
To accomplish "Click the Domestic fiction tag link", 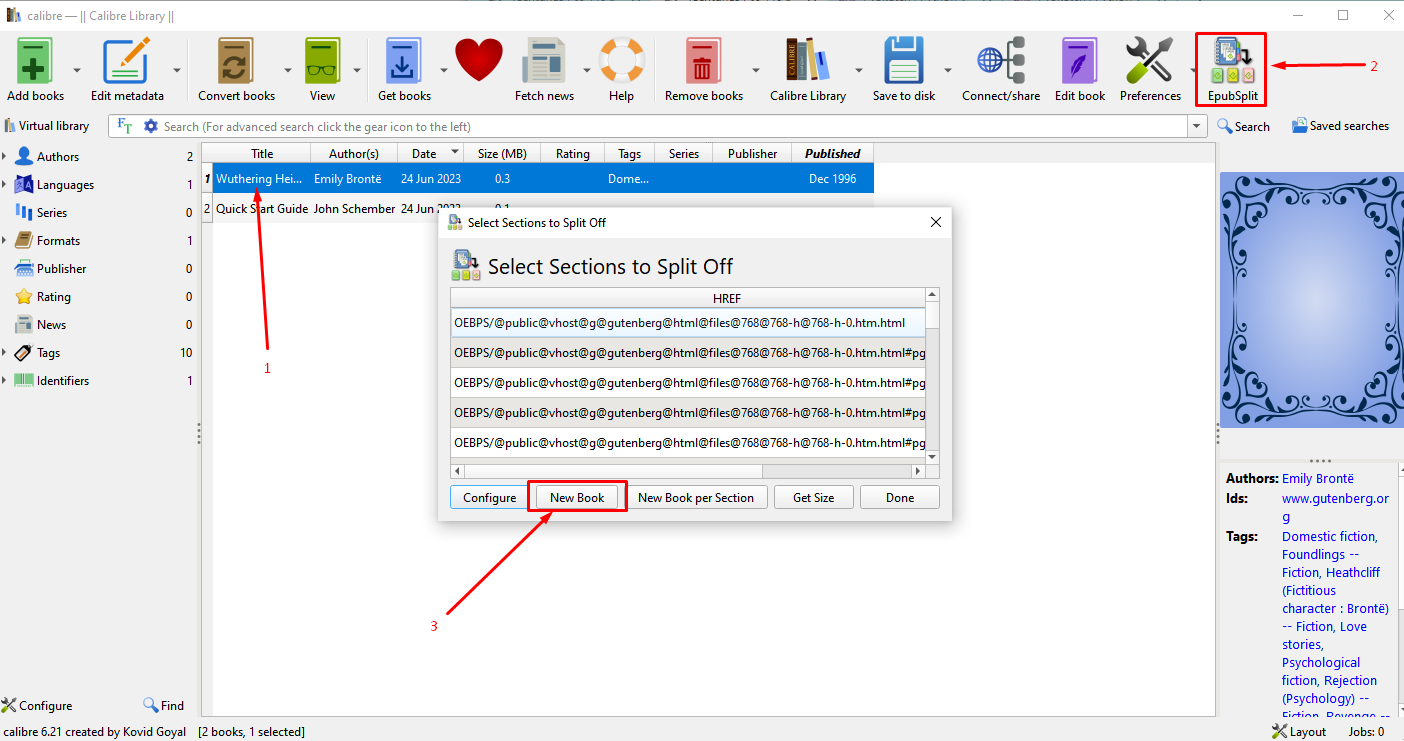I will [1329, 537].
